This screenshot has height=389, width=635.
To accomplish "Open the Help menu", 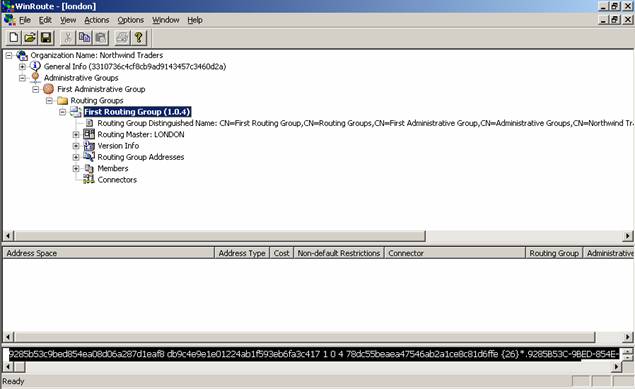I will coord(195,20).
